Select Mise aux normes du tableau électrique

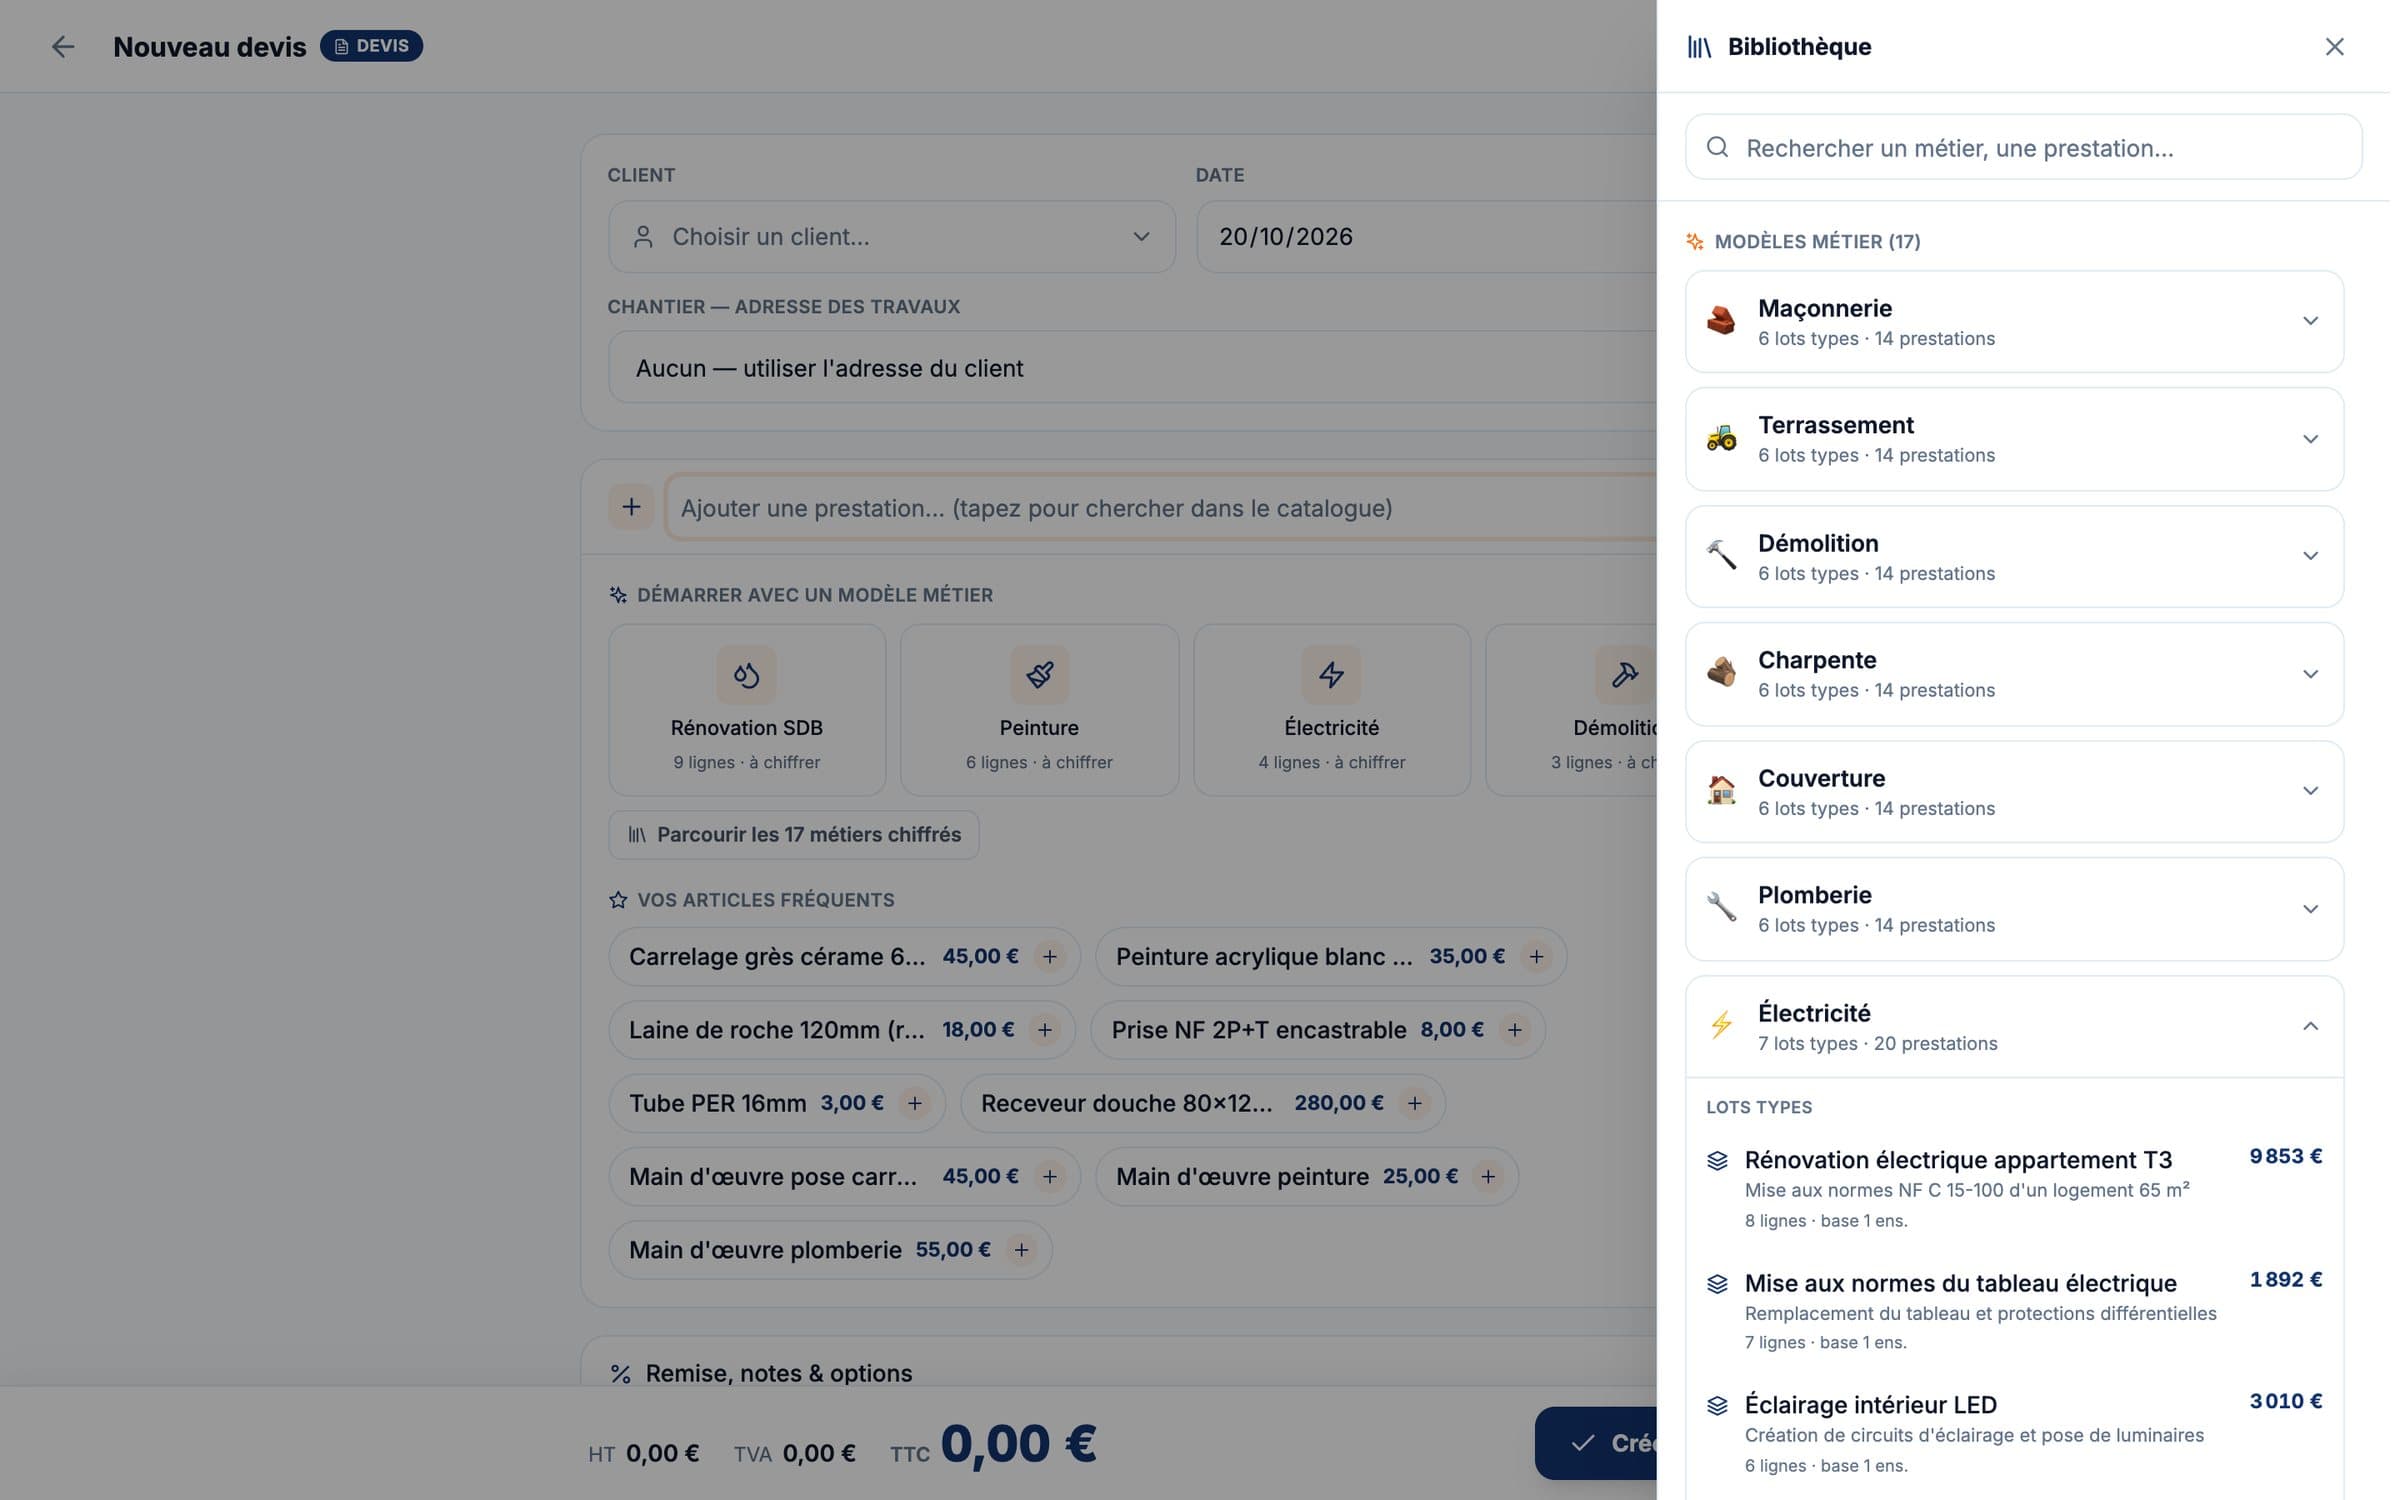click(x=2014, y=1311)
